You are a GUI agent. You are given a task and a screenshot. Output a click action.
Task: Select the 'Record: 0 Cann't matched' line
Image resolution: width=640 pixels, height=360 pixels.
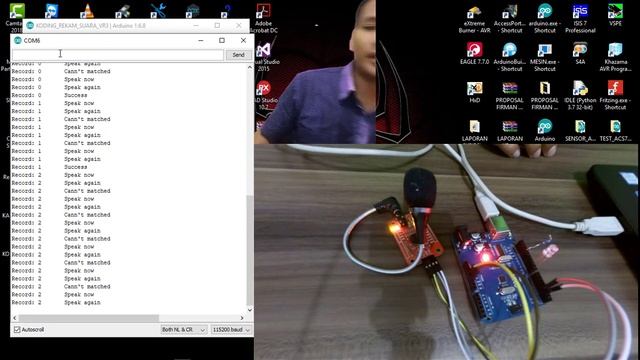(x=61, y=71)
